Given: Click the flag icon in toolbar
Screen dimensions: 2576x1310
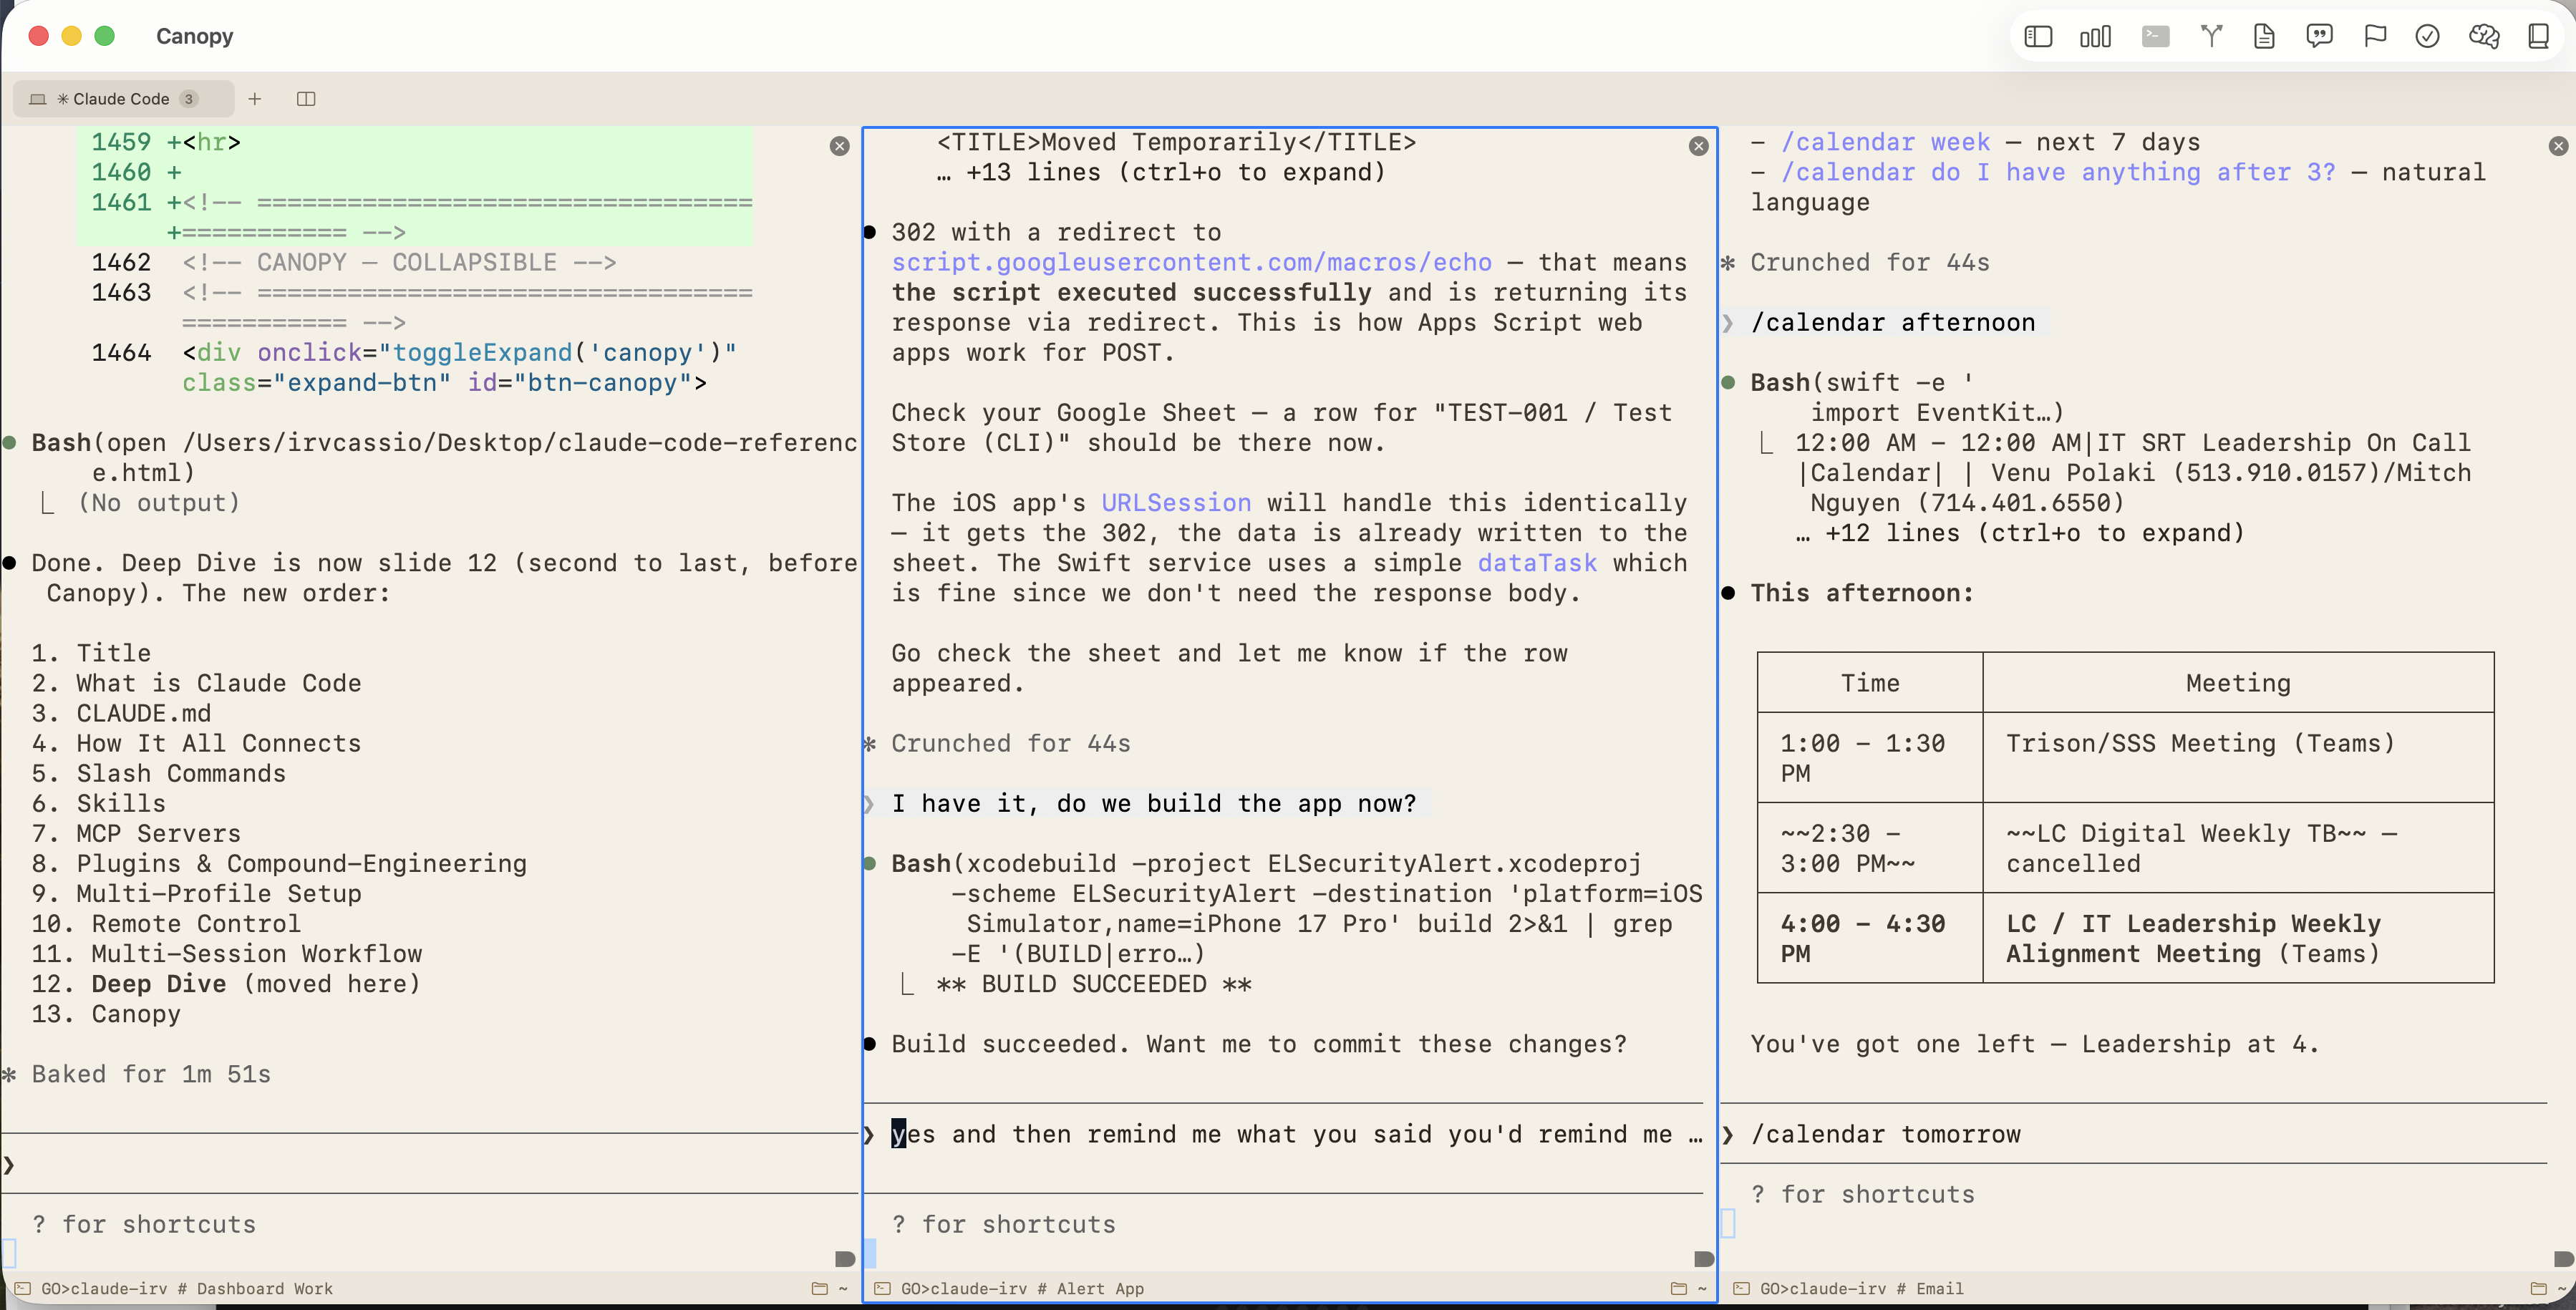Looking at the screenshot, I should click(2374, 37).
